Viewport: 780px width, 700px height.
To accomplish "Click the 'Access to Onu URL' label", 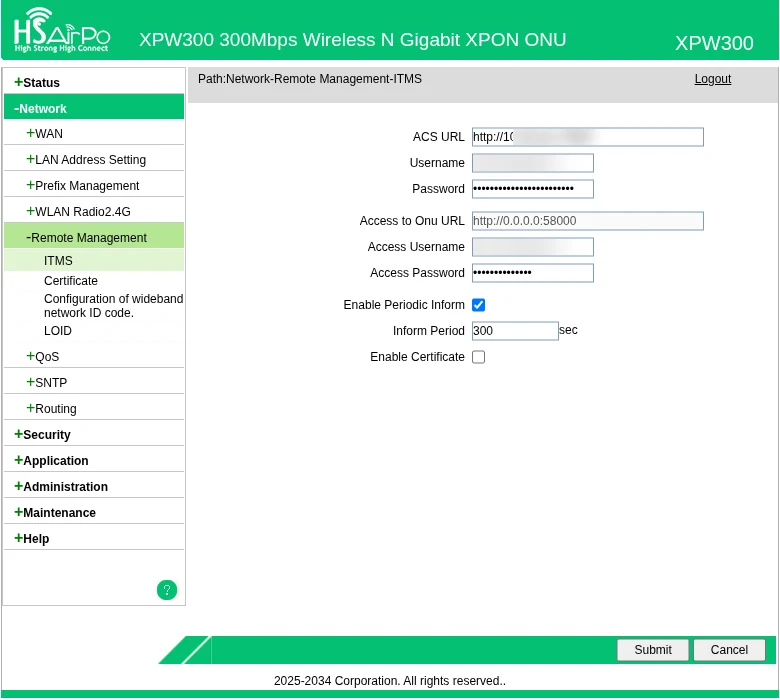I will (412, 221).
